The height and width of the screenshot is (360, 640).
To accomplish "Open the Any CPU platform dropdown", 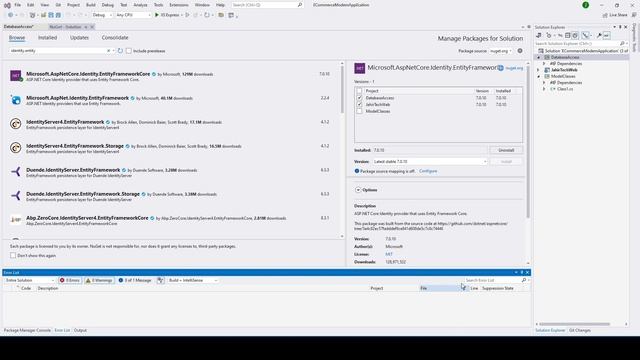I will (x=133, y=15).
